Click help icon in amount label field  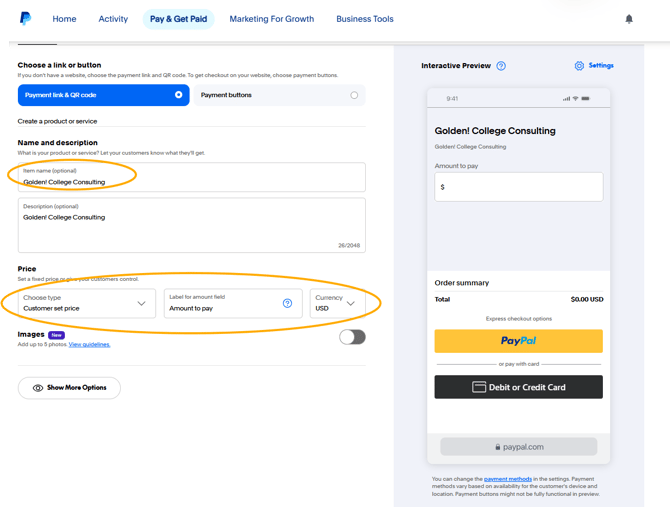(287, 303)
